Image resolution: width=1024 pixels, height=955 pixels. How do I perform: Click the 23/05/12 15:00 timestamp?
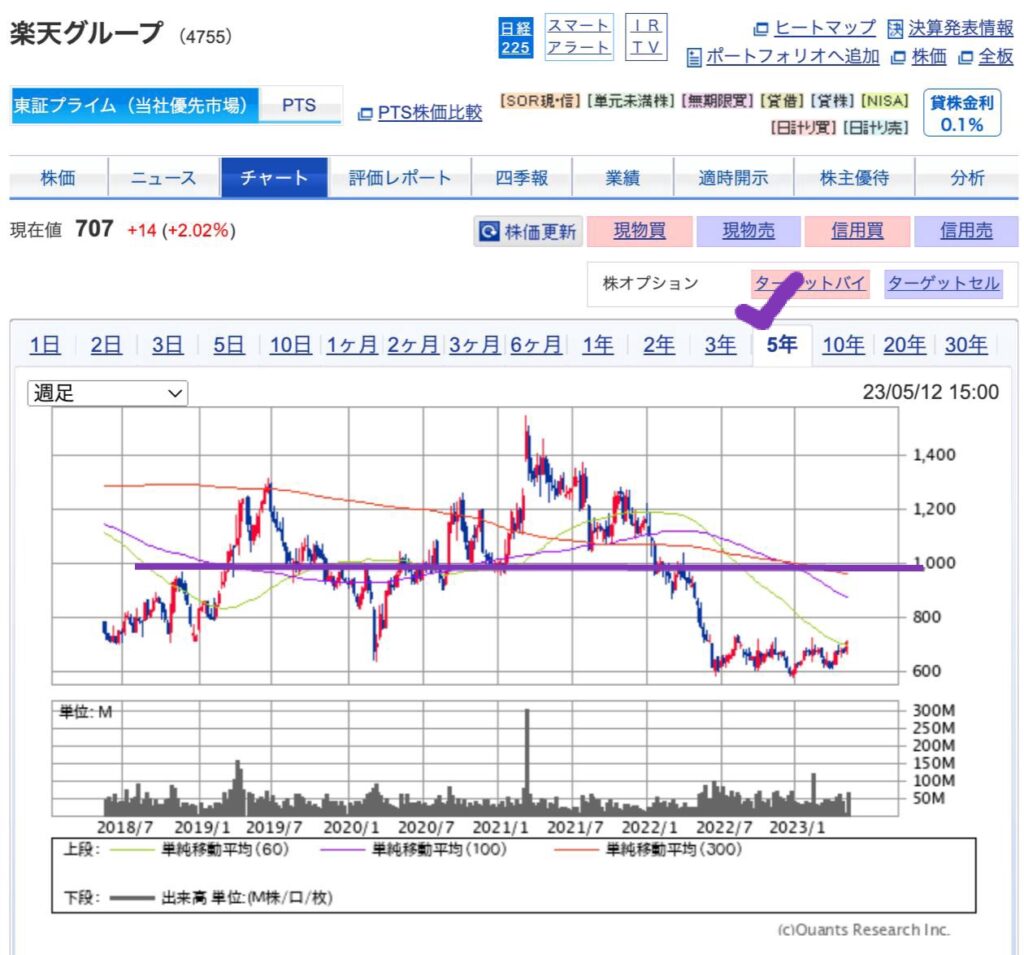pos(931,392)
